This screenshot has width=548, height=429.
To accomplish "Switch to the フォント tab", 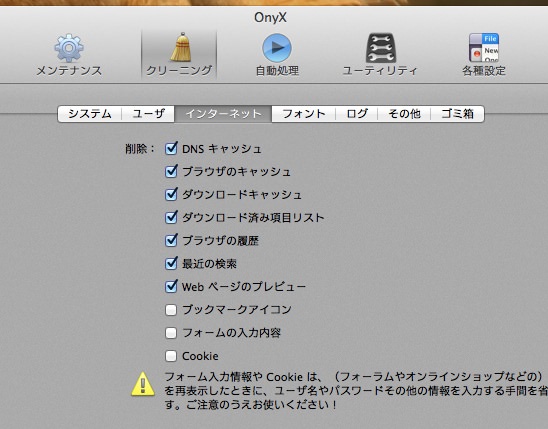I will click(303, 114).
